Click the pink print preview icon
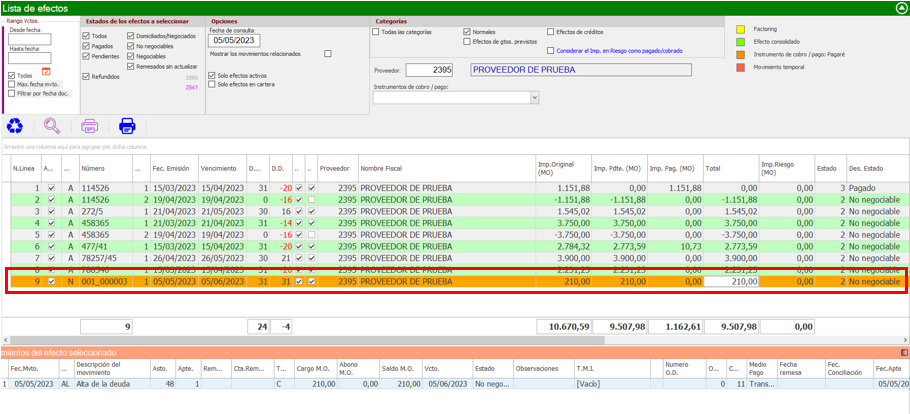 pyautogui.click(x=90, y=126)
